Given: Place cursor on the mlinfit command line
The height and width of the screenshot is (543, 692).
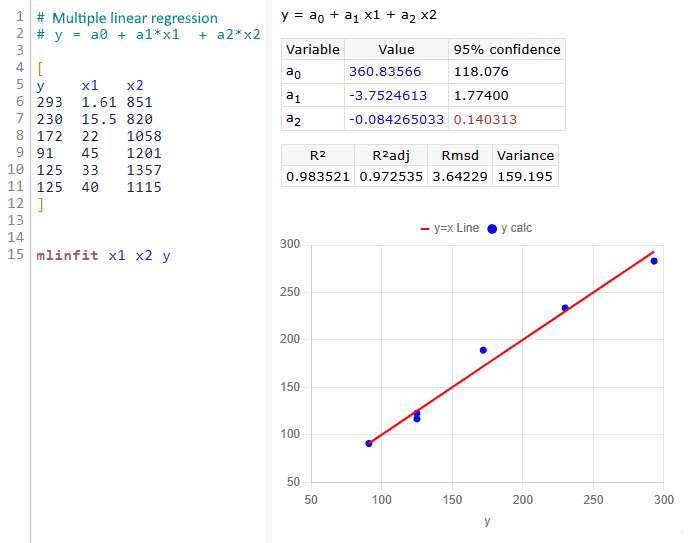Looking at the screenshot, I should tap(103, 255).
